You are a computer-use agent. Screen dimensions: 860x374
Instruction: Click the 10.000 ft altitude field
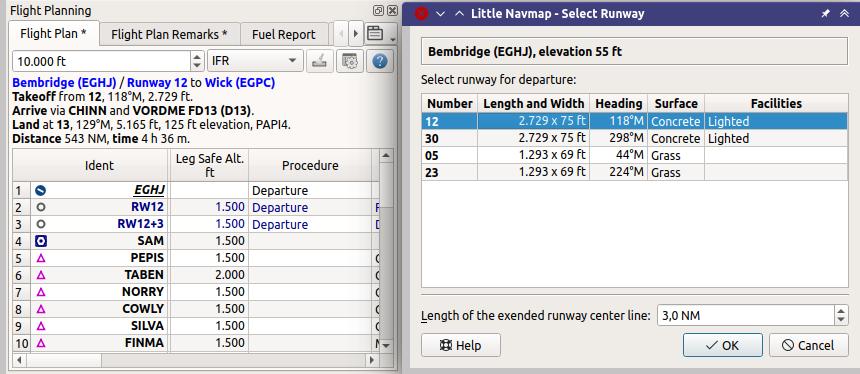pos(101,61)
